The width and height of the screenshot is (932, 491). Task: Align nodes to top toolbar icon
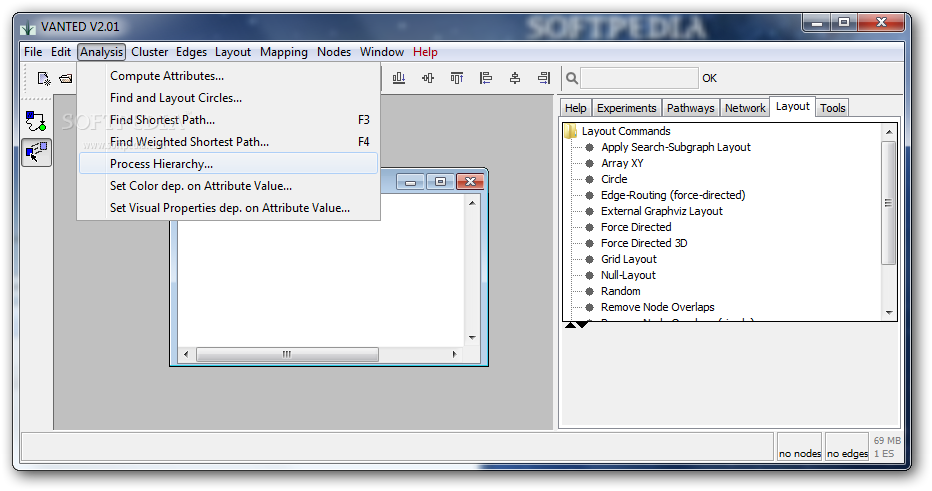456,78
